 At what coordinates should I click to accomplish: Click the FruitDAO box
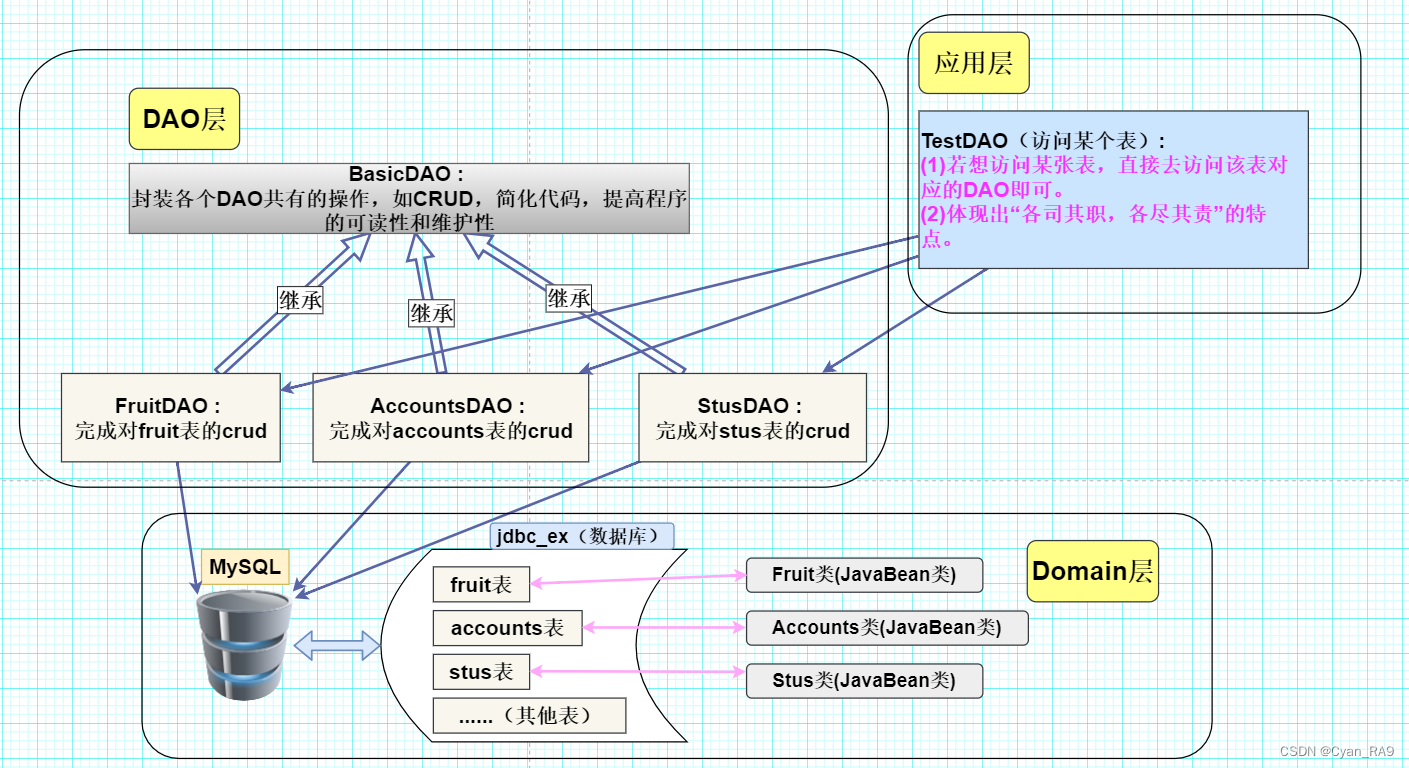tap(170, 417)
